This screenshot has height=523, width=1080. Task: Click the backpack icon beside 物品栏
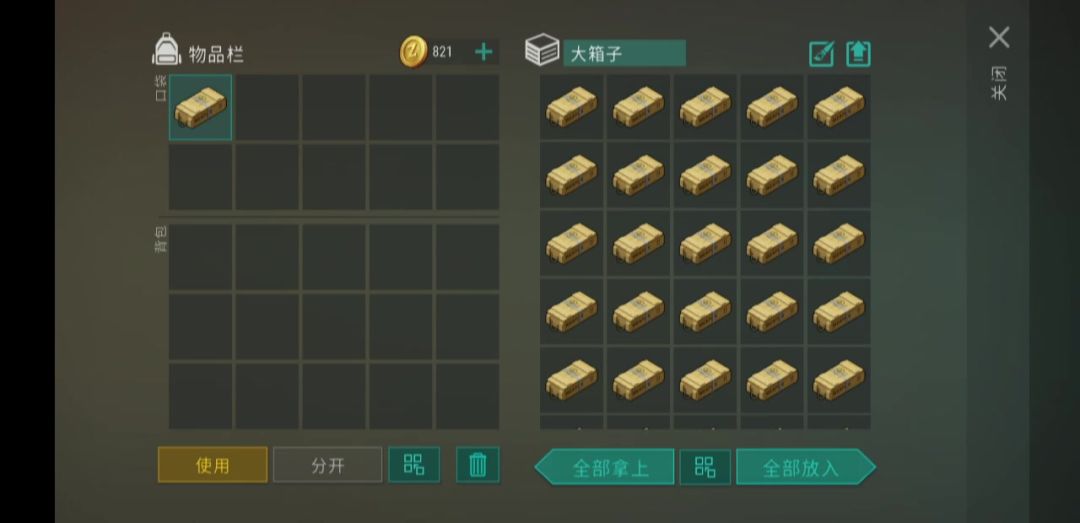(166, 49)
